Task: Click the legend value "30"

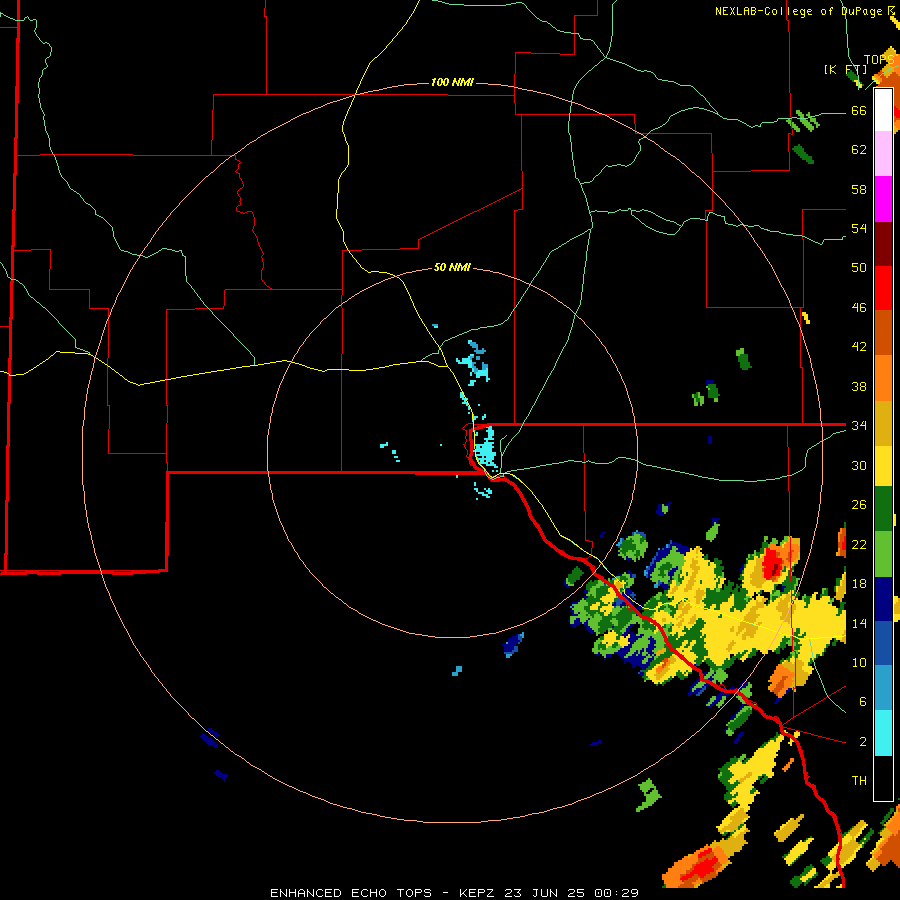Action: point(859,465)
